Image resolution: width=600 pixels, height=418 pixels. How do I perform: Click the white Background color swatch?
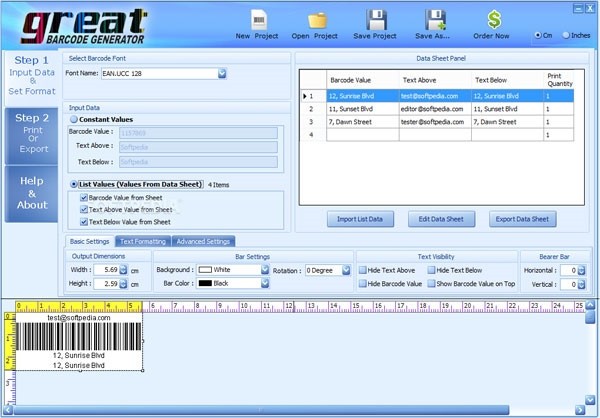tap(208, 270)
